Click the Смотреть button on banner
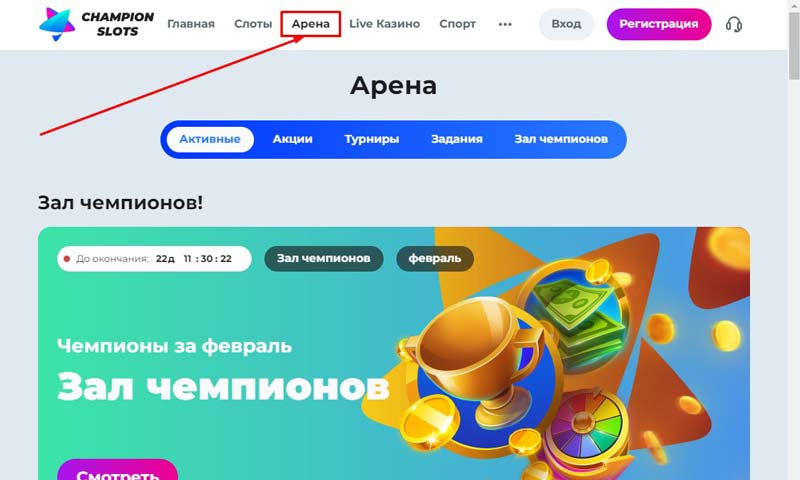The height and width of the screenshot is (480, 800). pyautogui.click(x=117, y=470)
